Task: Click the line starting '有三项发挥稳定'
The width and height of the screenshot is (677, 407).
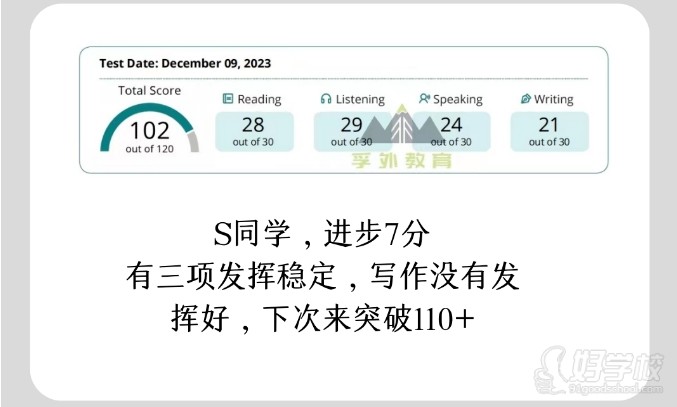Action: [x=323, y=276]
